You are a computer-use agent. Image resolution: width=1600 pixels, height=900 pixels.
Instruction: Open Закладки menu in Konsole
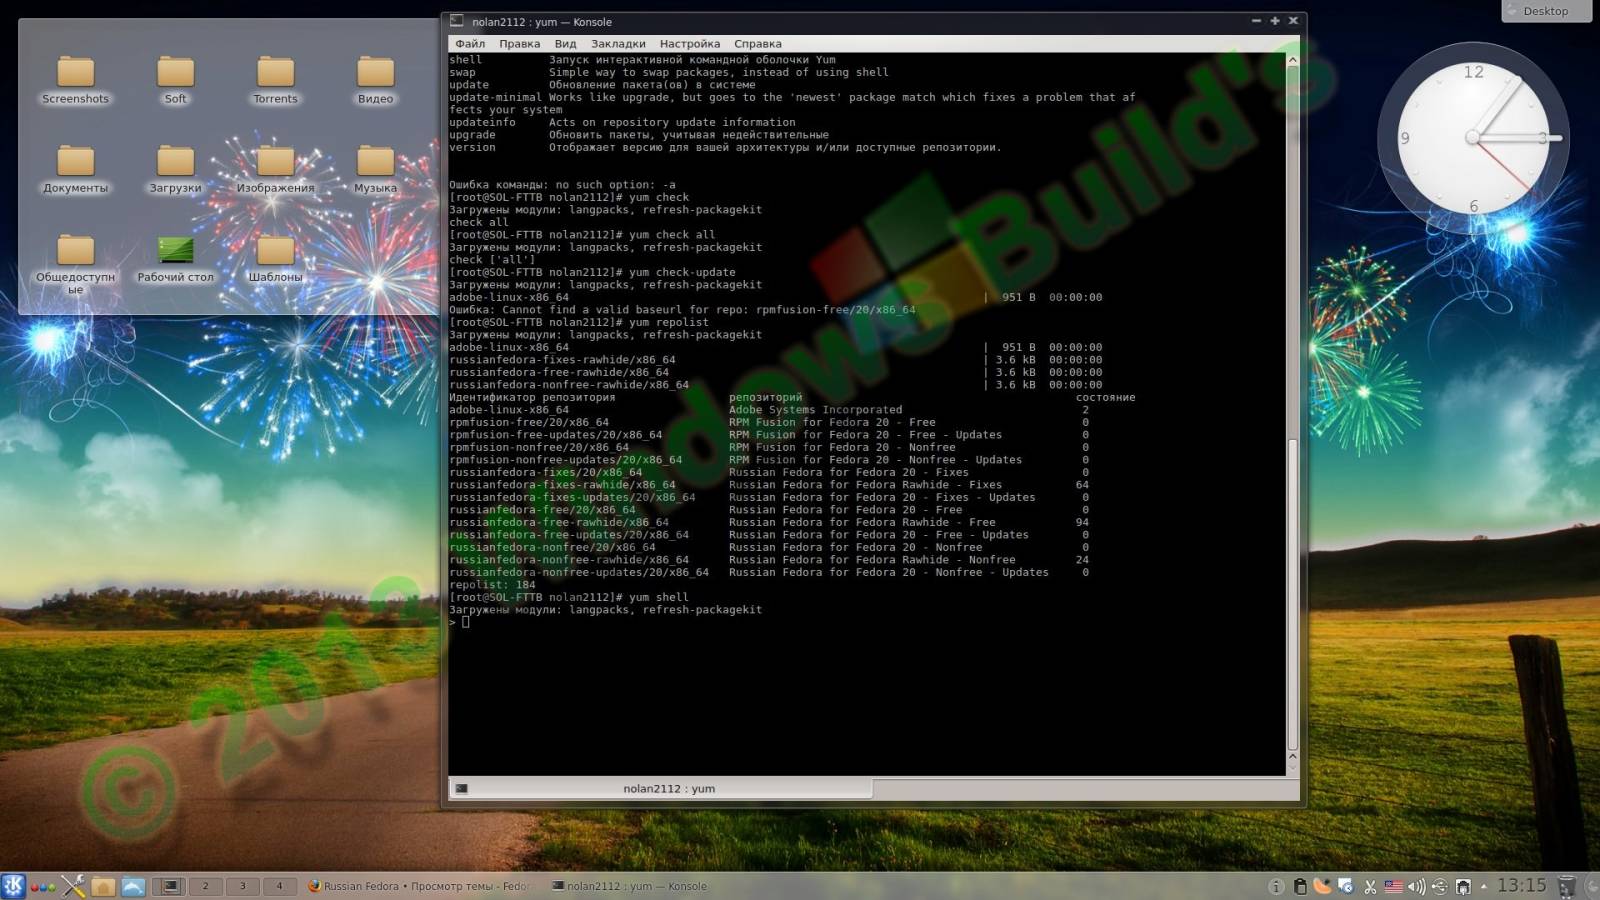click(x=618, y=44)
